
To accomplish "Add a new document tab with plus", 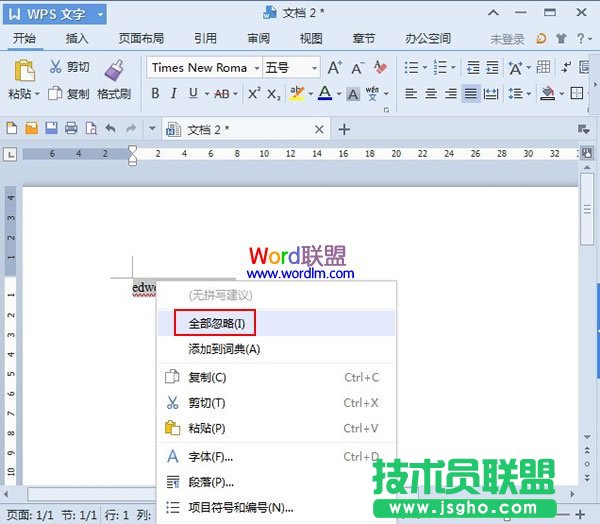I will click(344, 129).
